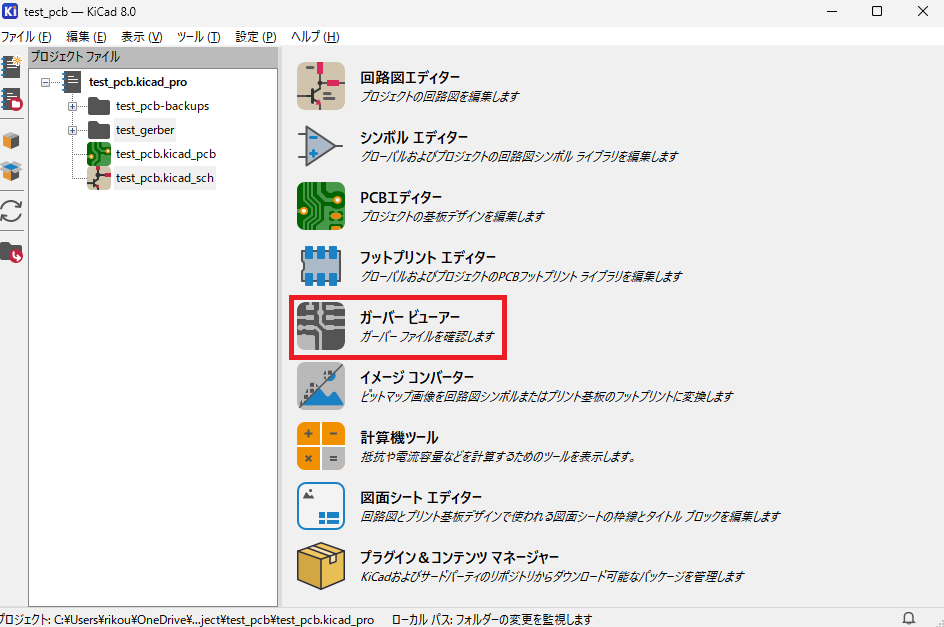Select test_pcb.kicad_pcb in the tree
944x627 pixels.
(166, 154)
